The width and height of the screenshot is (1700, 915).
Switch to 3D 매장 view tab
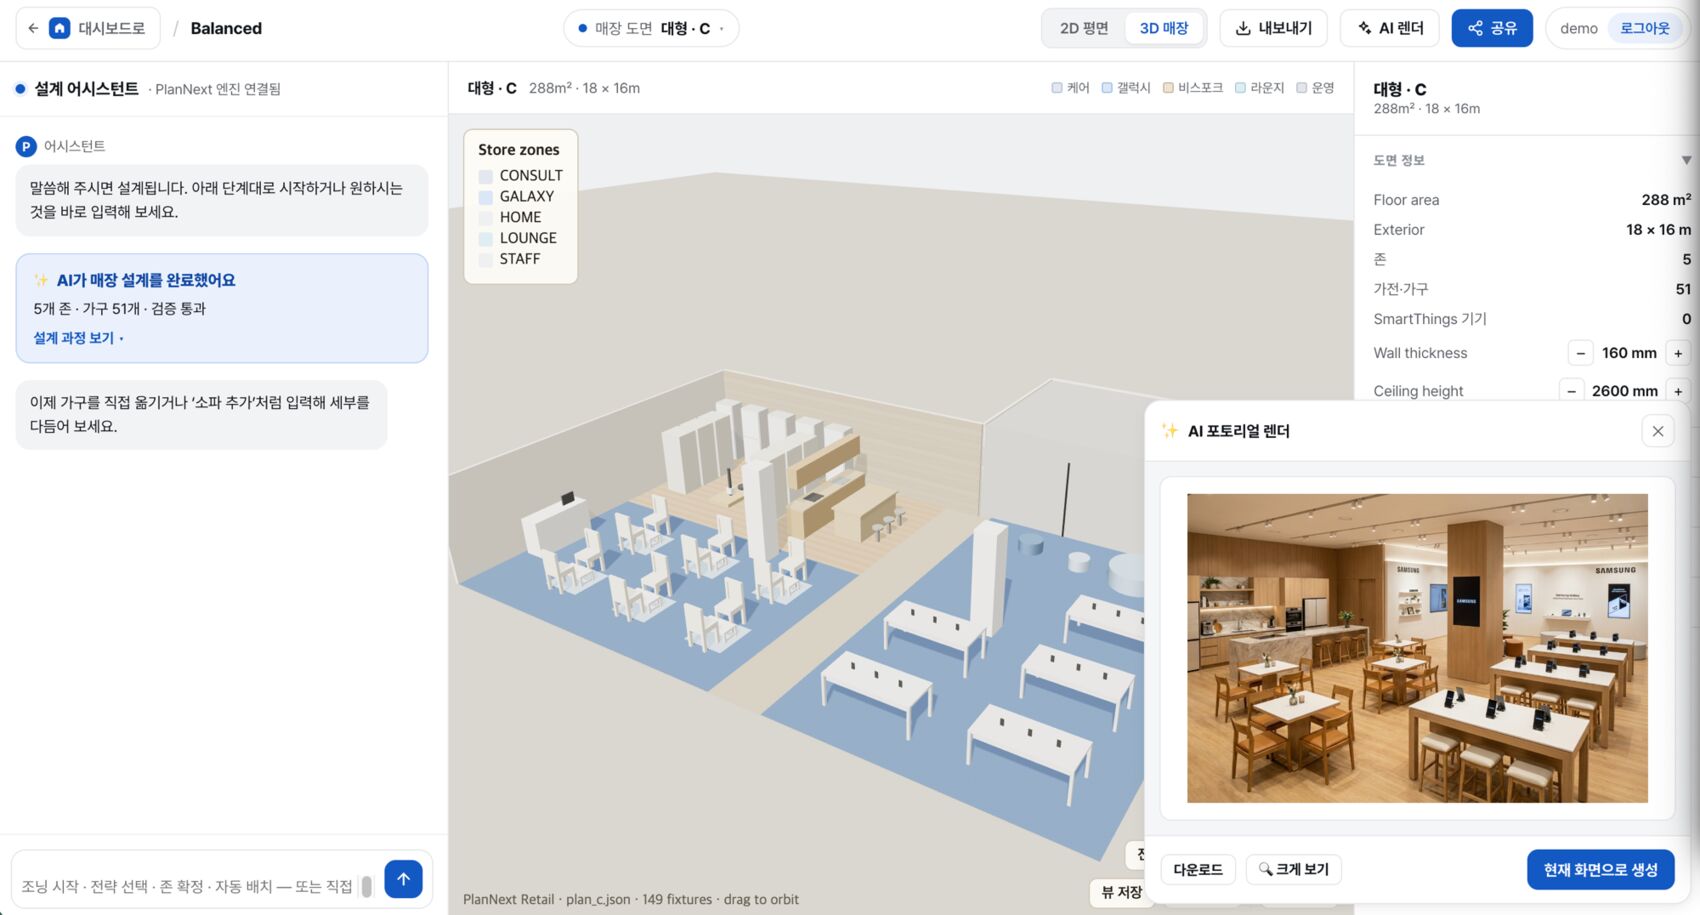[x=1164, y=28]
